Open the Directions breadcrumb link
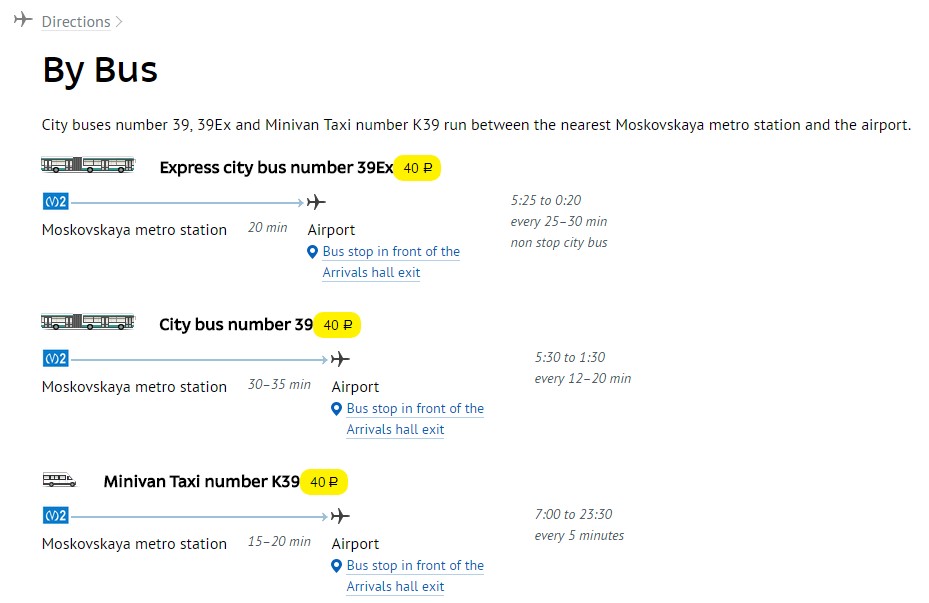Image resolution: width=929 pixels, height=603 pixels. click(x=76, y=22)
